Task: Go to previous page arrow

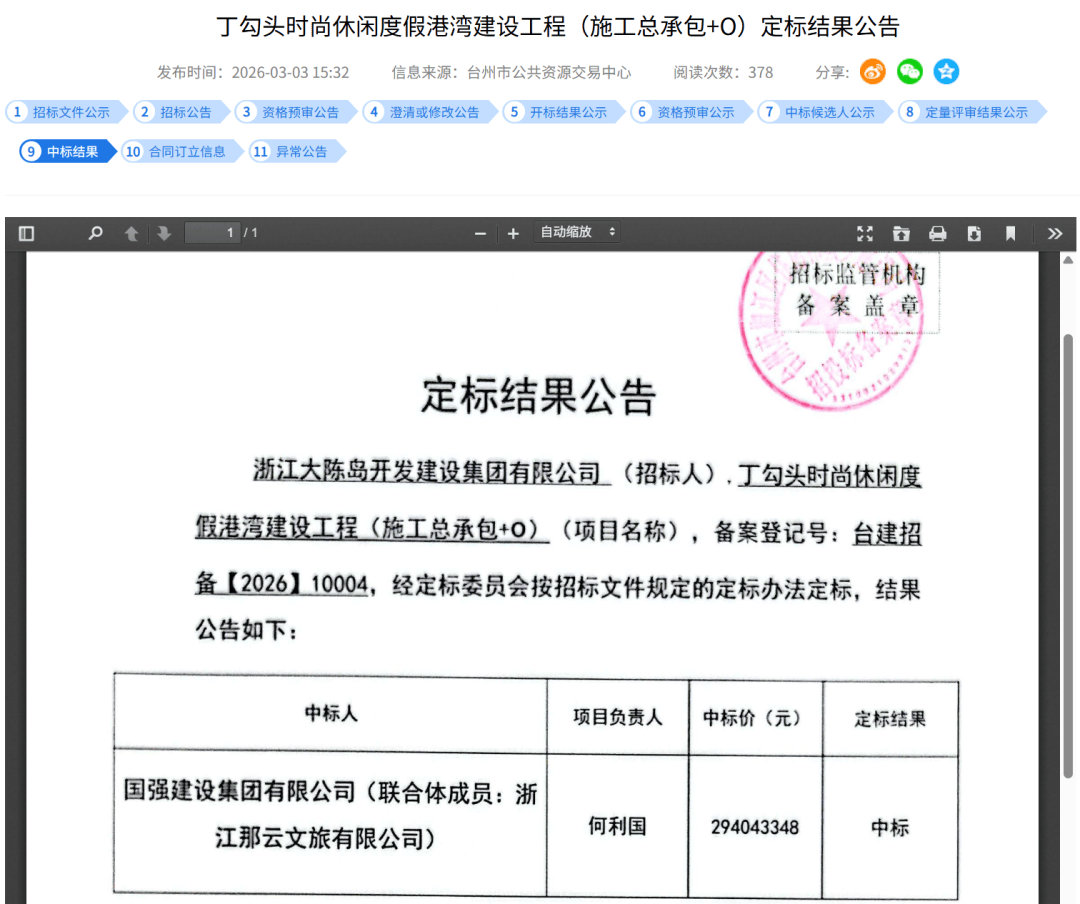Action: [131, 234]
